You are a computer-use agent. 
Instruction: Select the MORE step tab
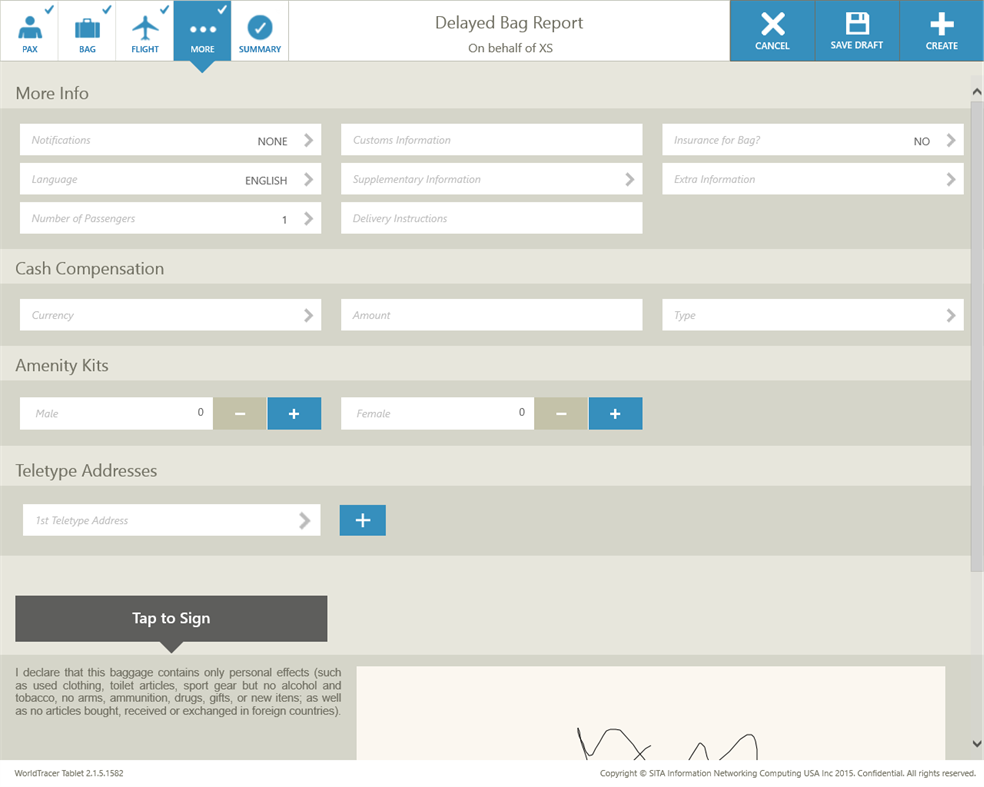pos(202,31)
